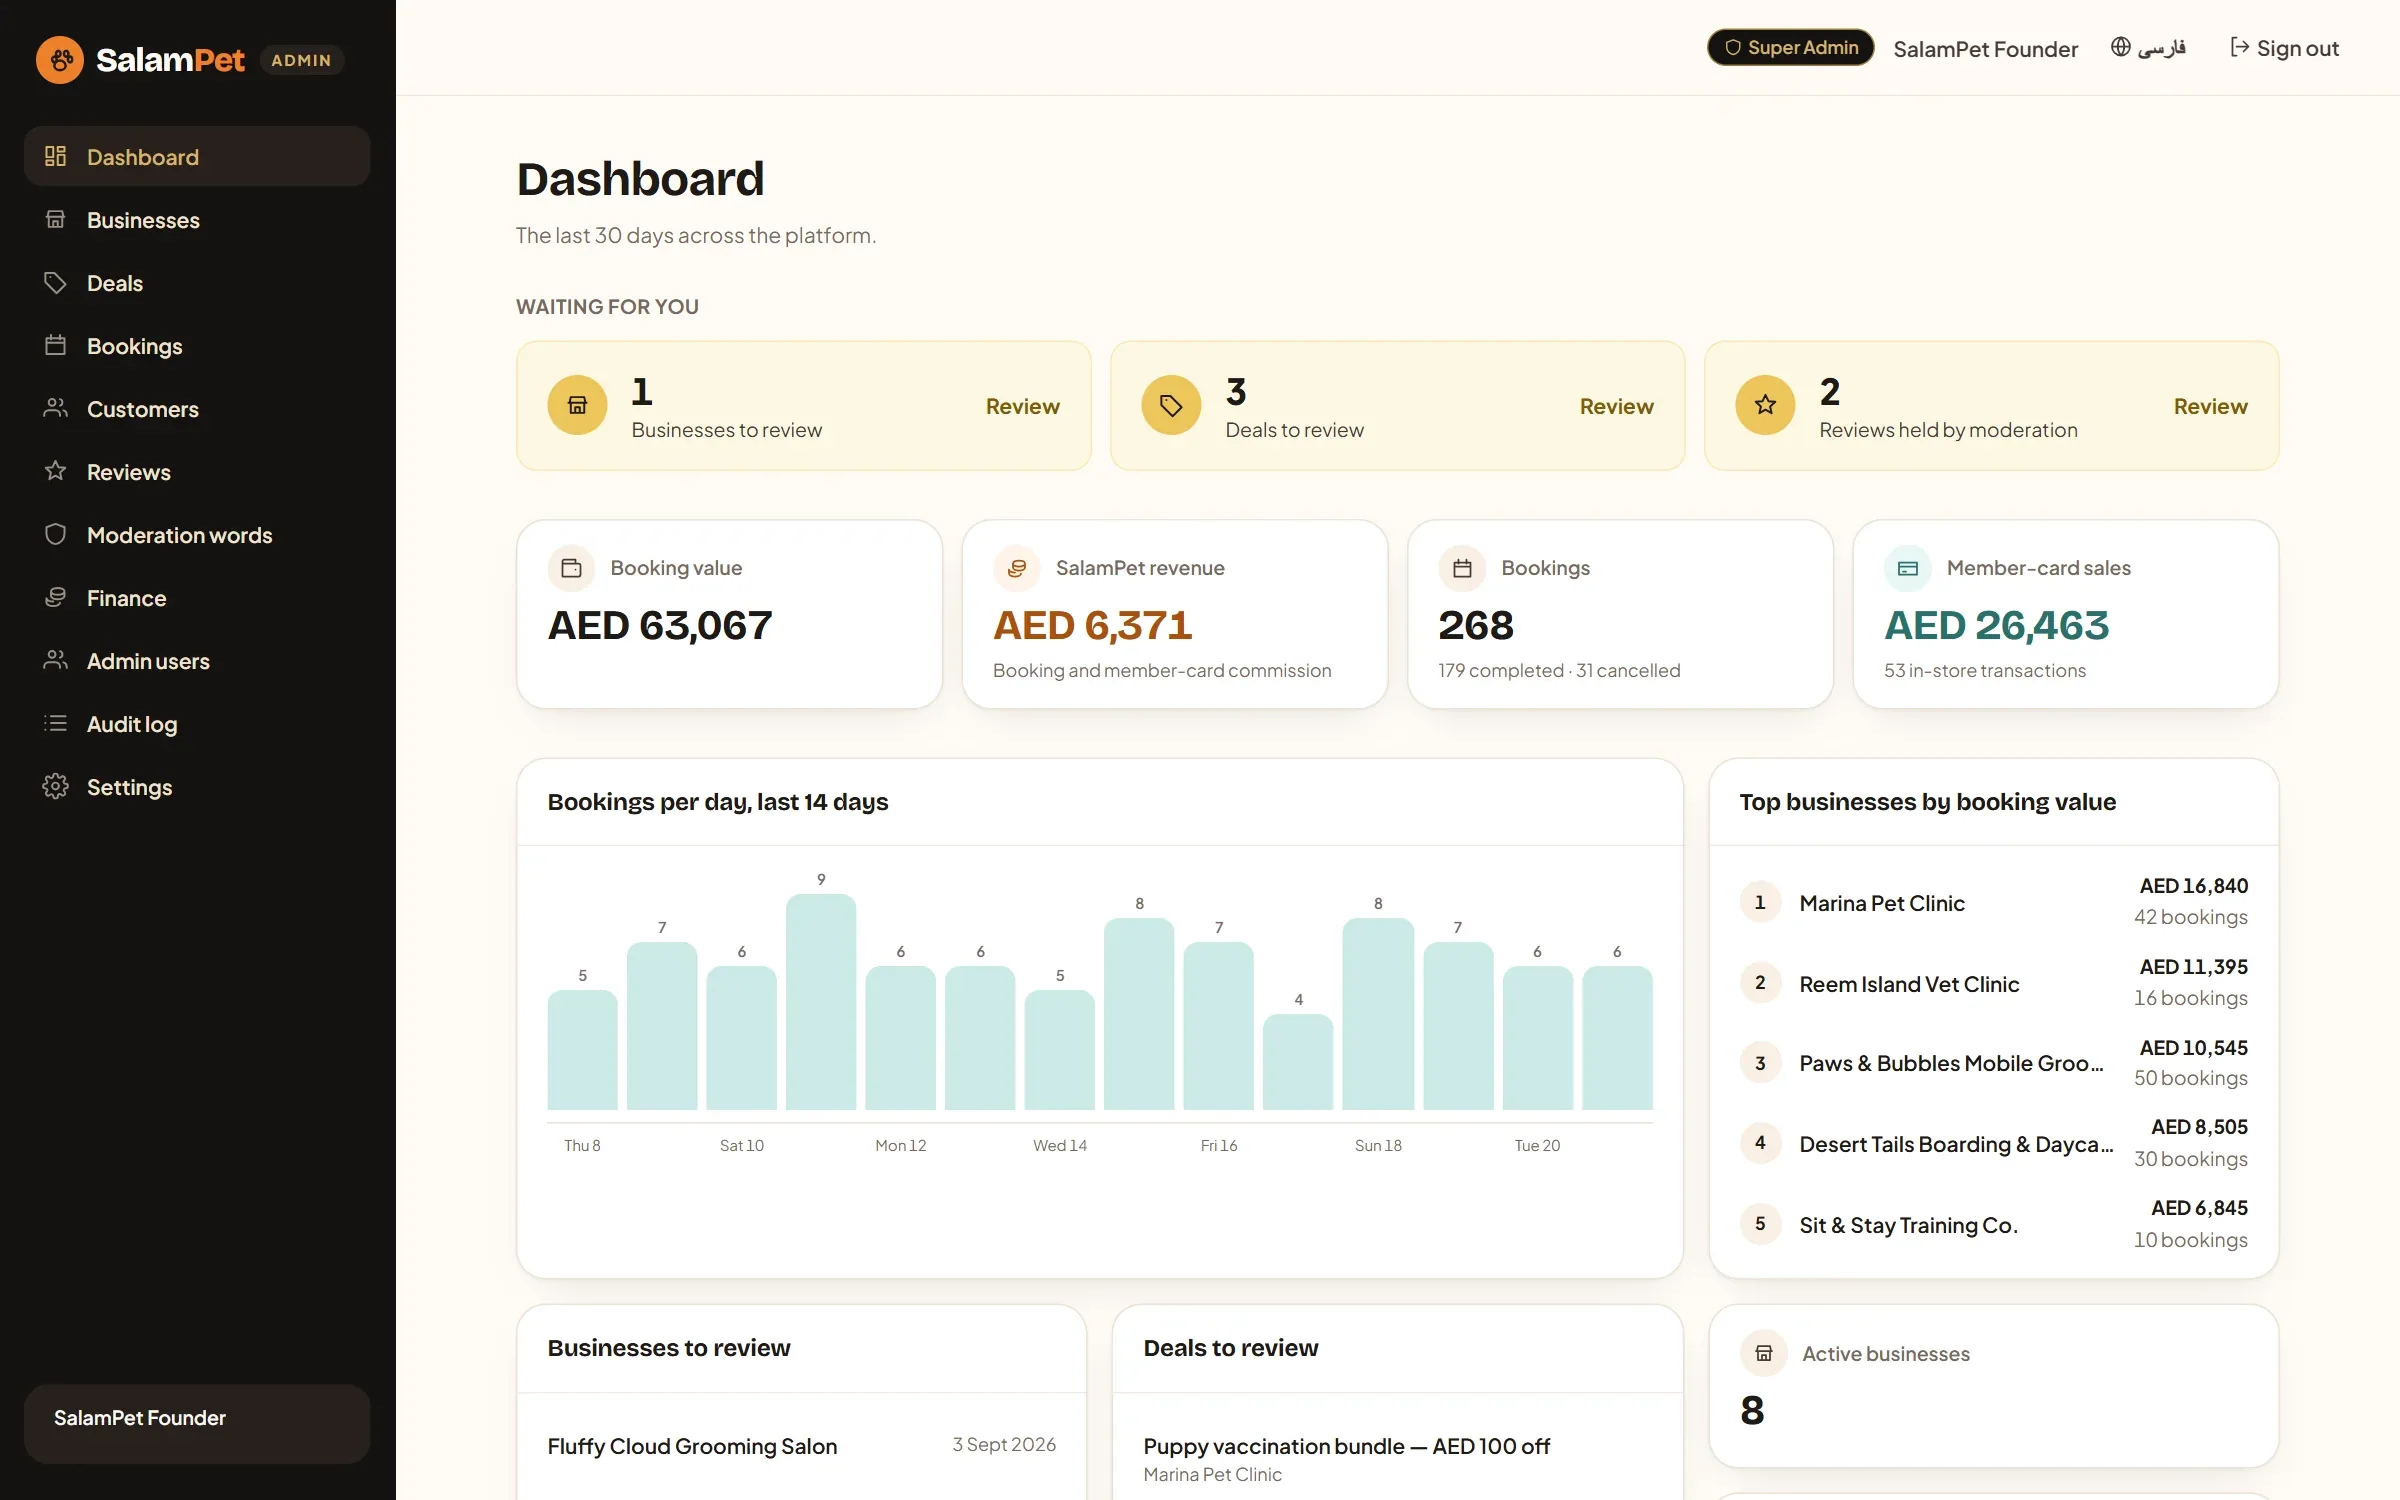The width and height of the screenshot is (2400, 1500).
Task: Click the Moderation words shield icon
Action: click(55, 534)
